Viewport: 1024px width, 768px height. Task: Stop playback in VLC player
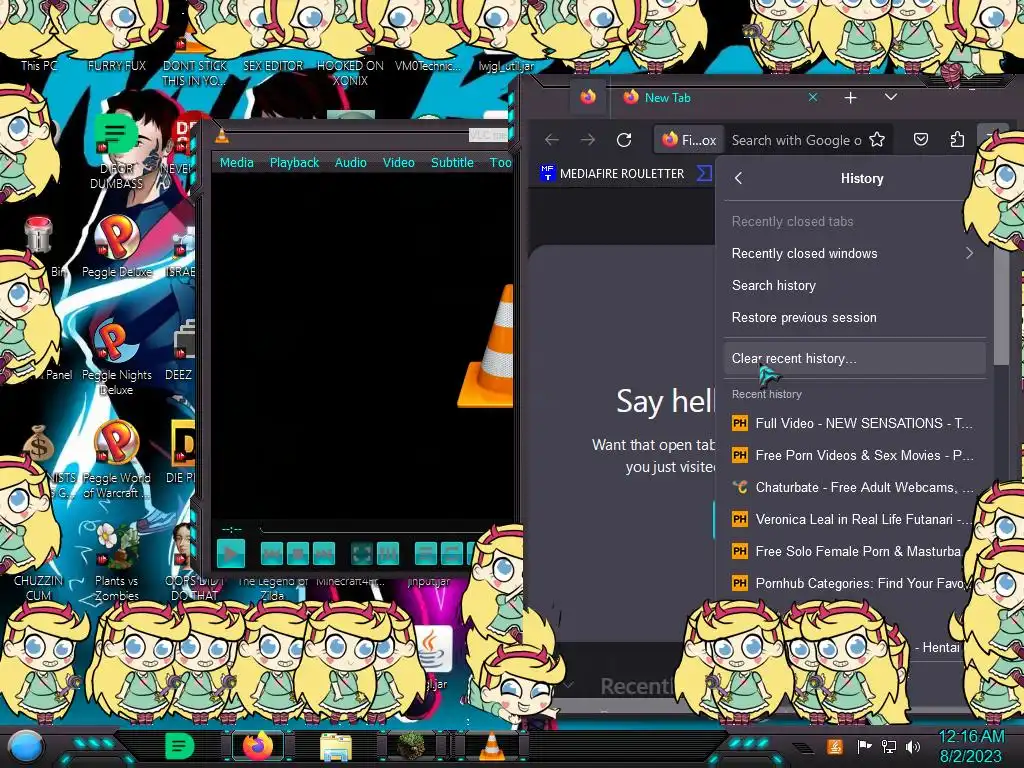[x=298, y=554]
